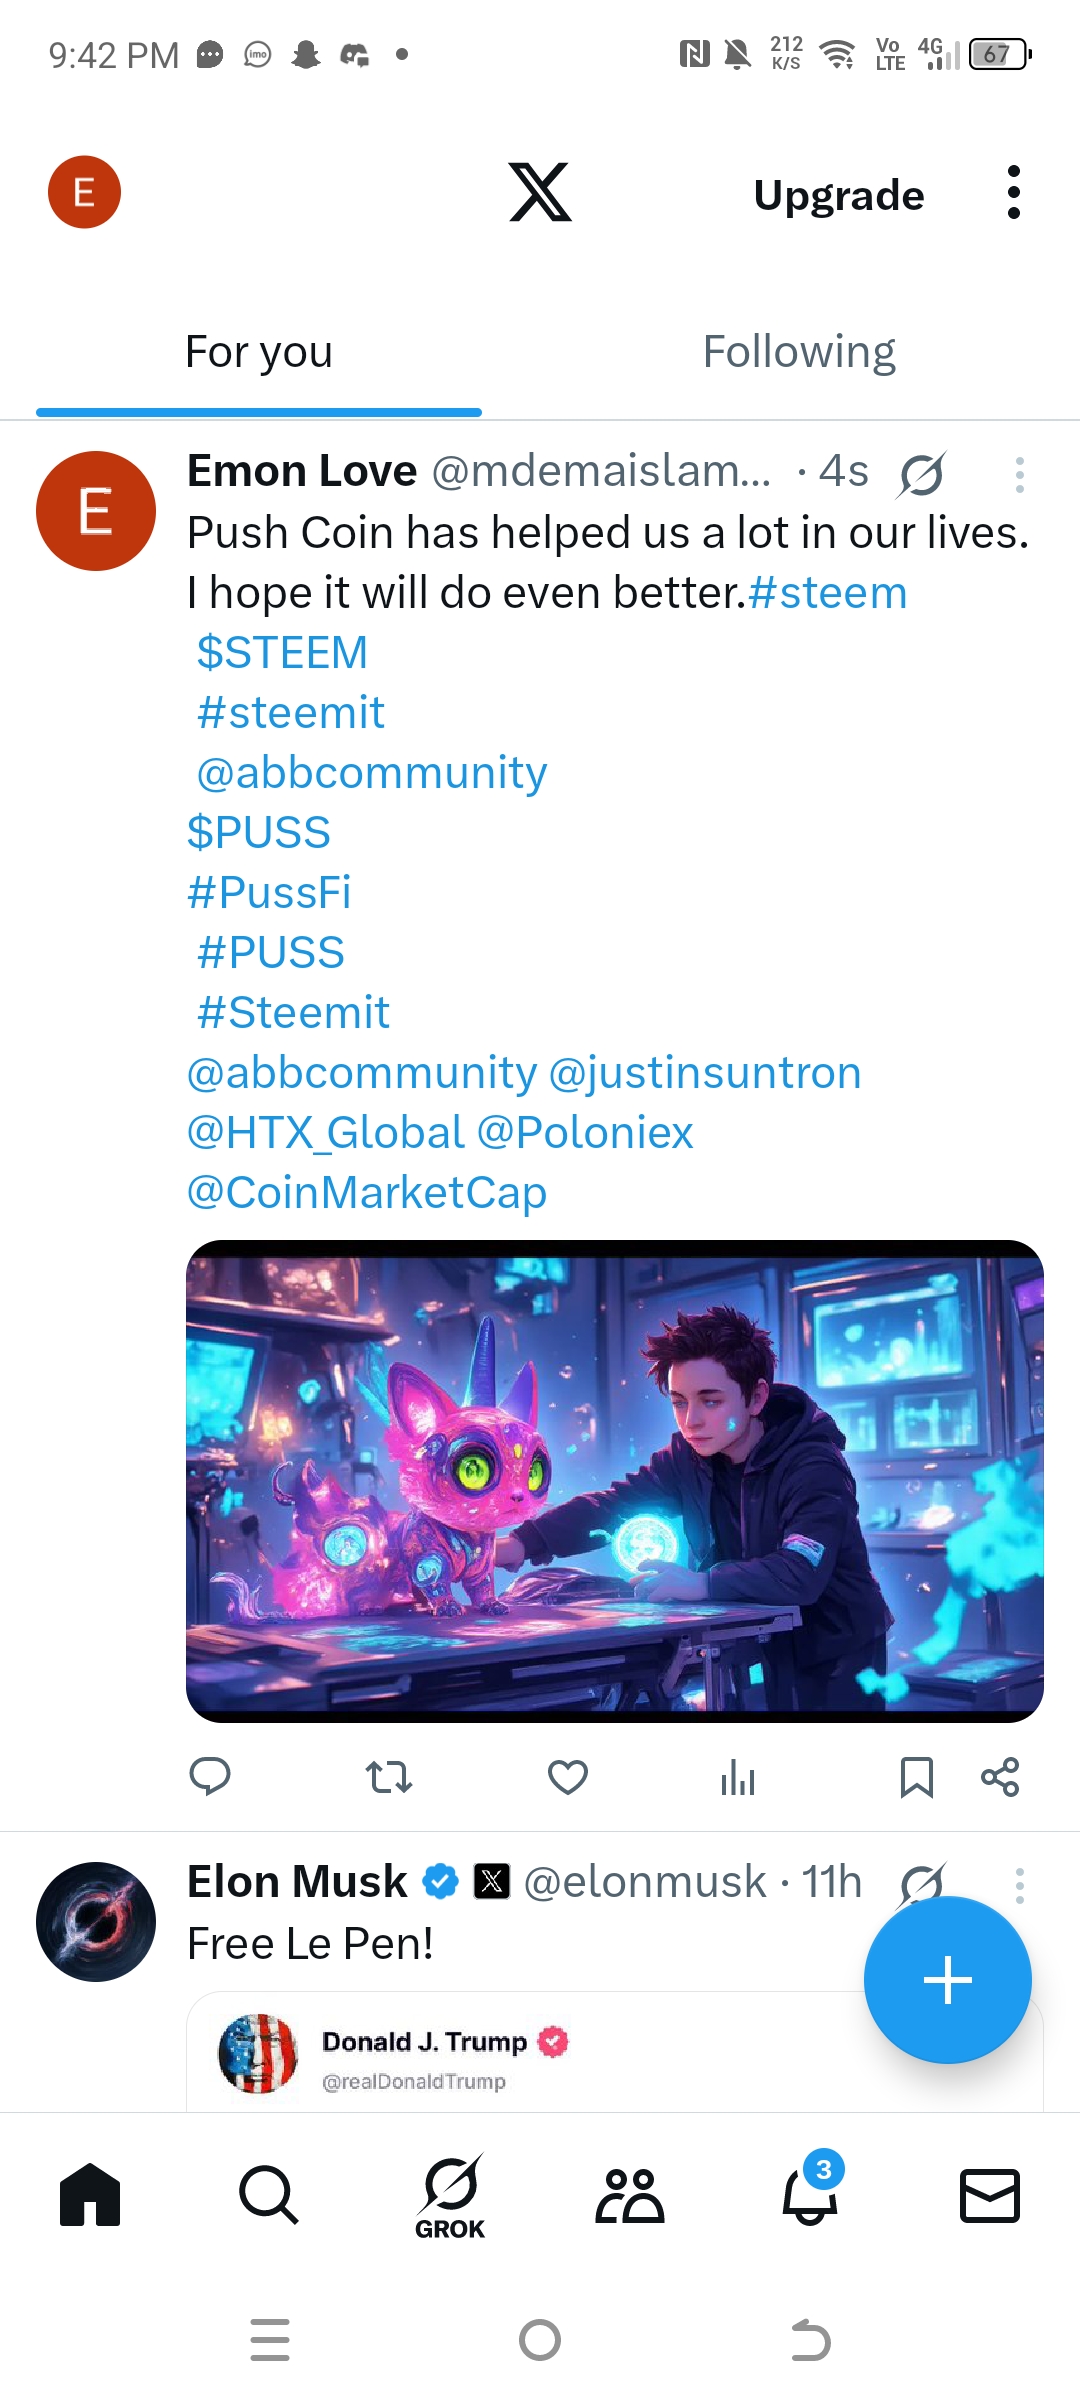Switch to the Following tab

(799, 352)
